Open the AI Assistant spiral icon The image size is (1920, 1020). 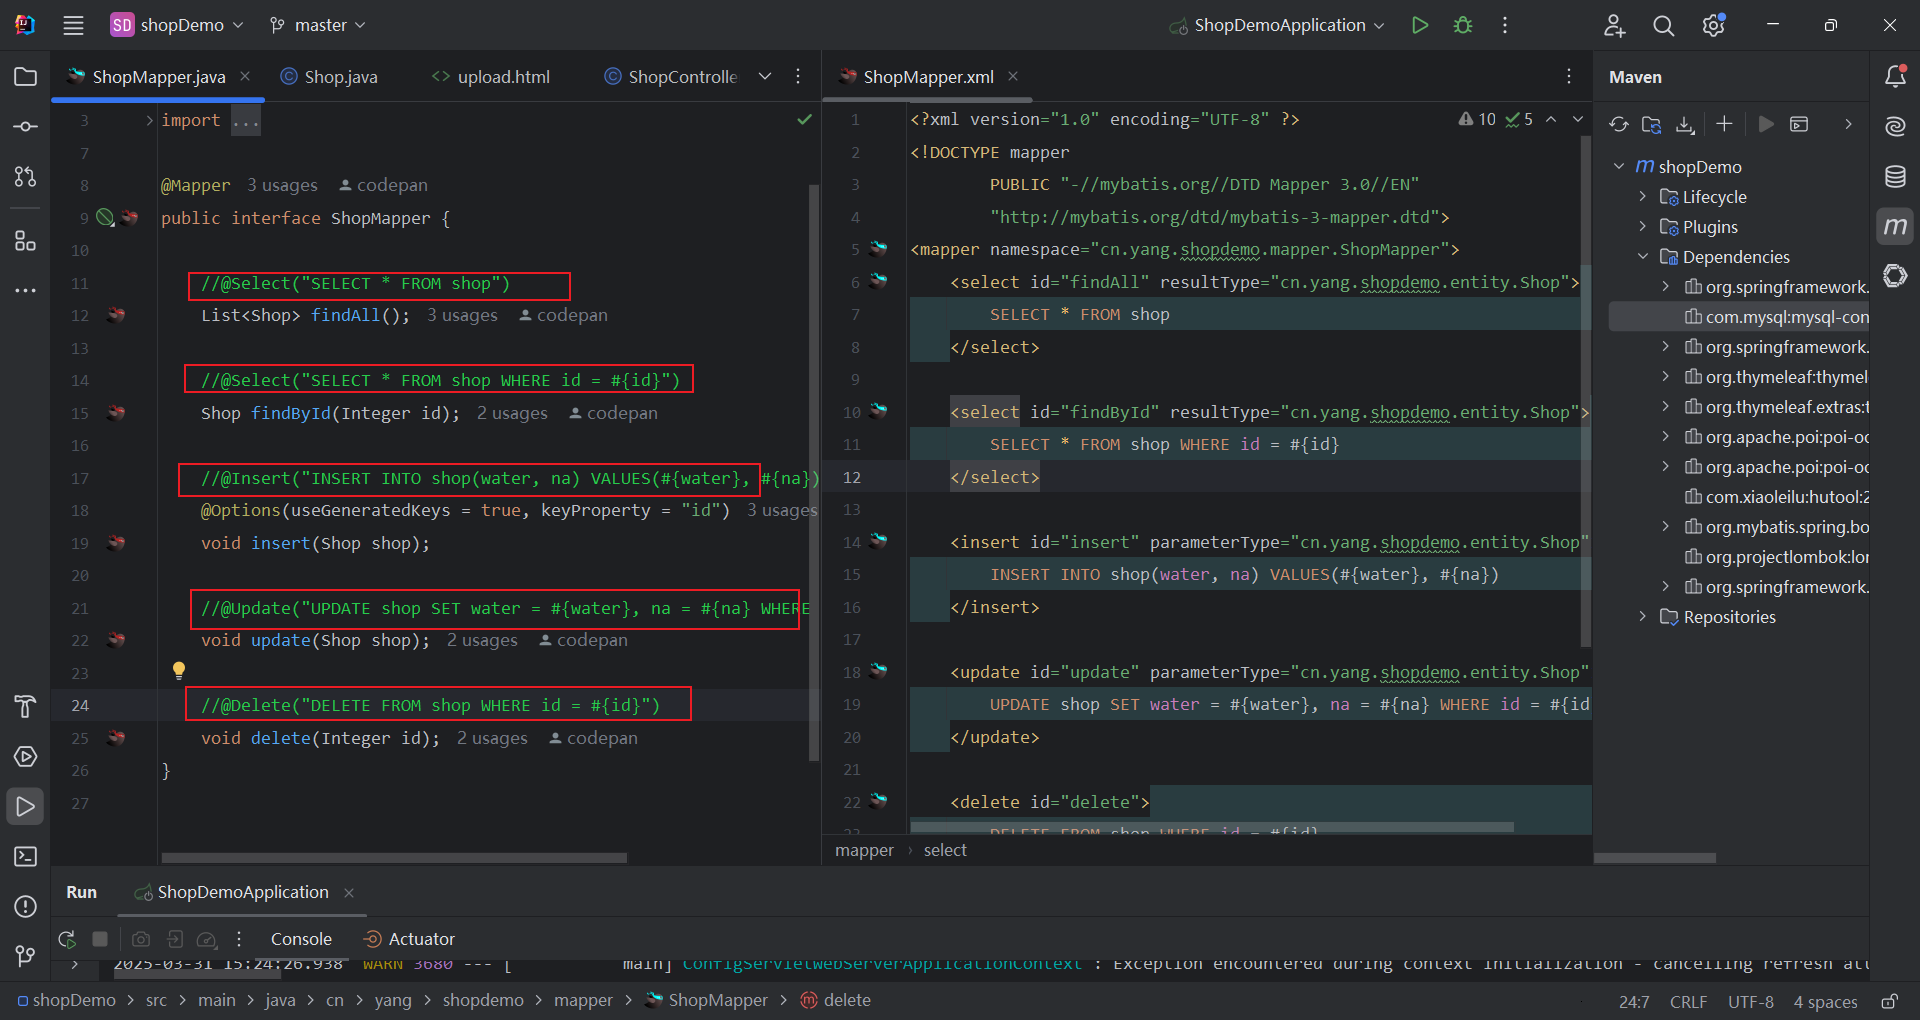point(1895,127)
